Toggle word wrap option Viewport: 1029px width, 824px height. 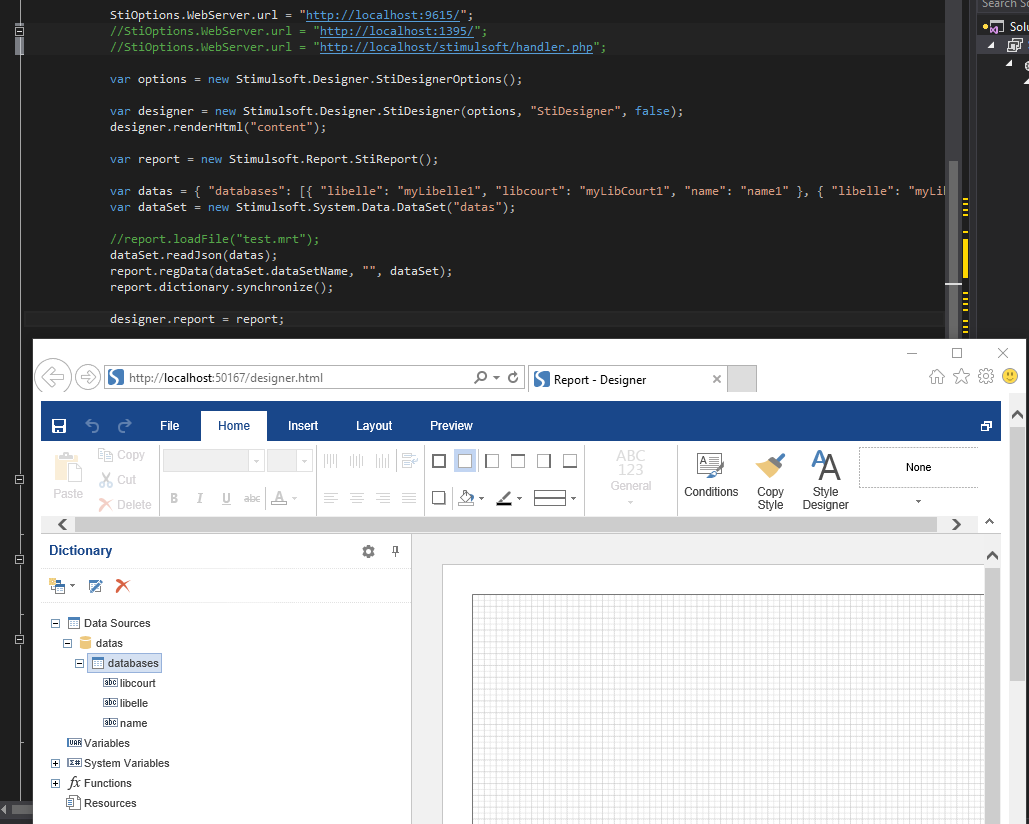point(410,461)
